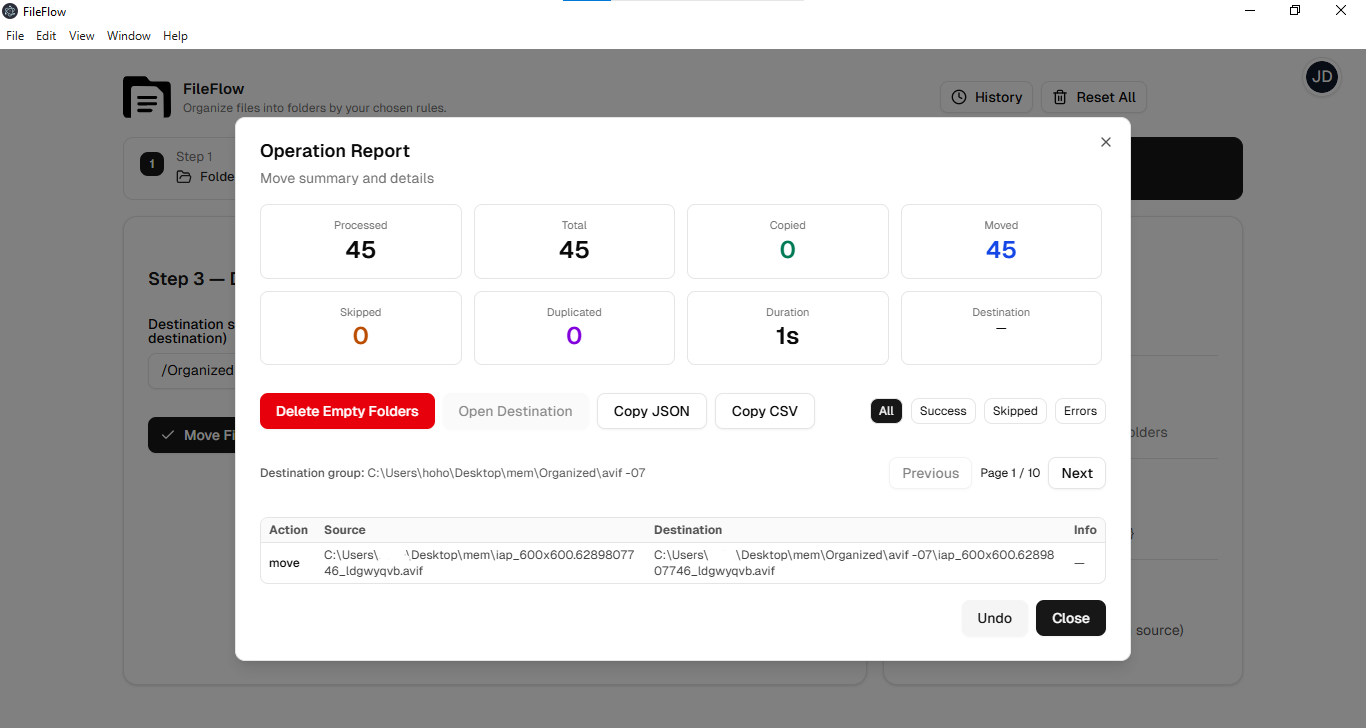This screenshot has width=1366, height=728.
Task: Click the Reset All button
Action: tap(1094, 97)
